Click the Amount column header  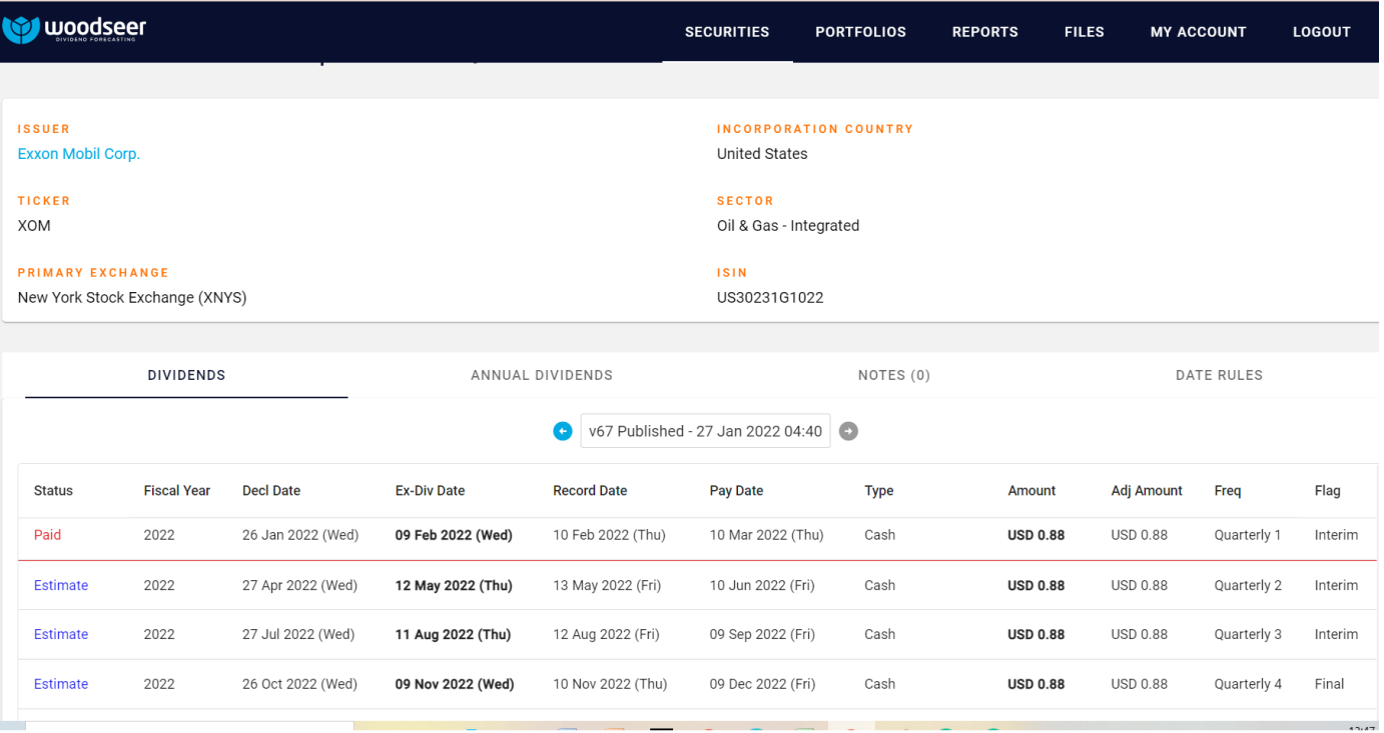(x=1031, y=491)
